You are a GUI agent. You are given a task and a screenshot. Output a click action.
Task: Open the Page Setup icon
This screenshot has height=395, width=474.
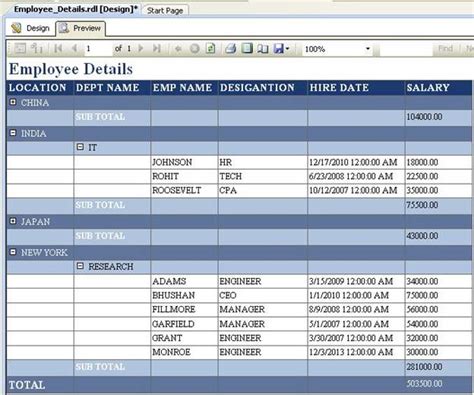(263, 49)
